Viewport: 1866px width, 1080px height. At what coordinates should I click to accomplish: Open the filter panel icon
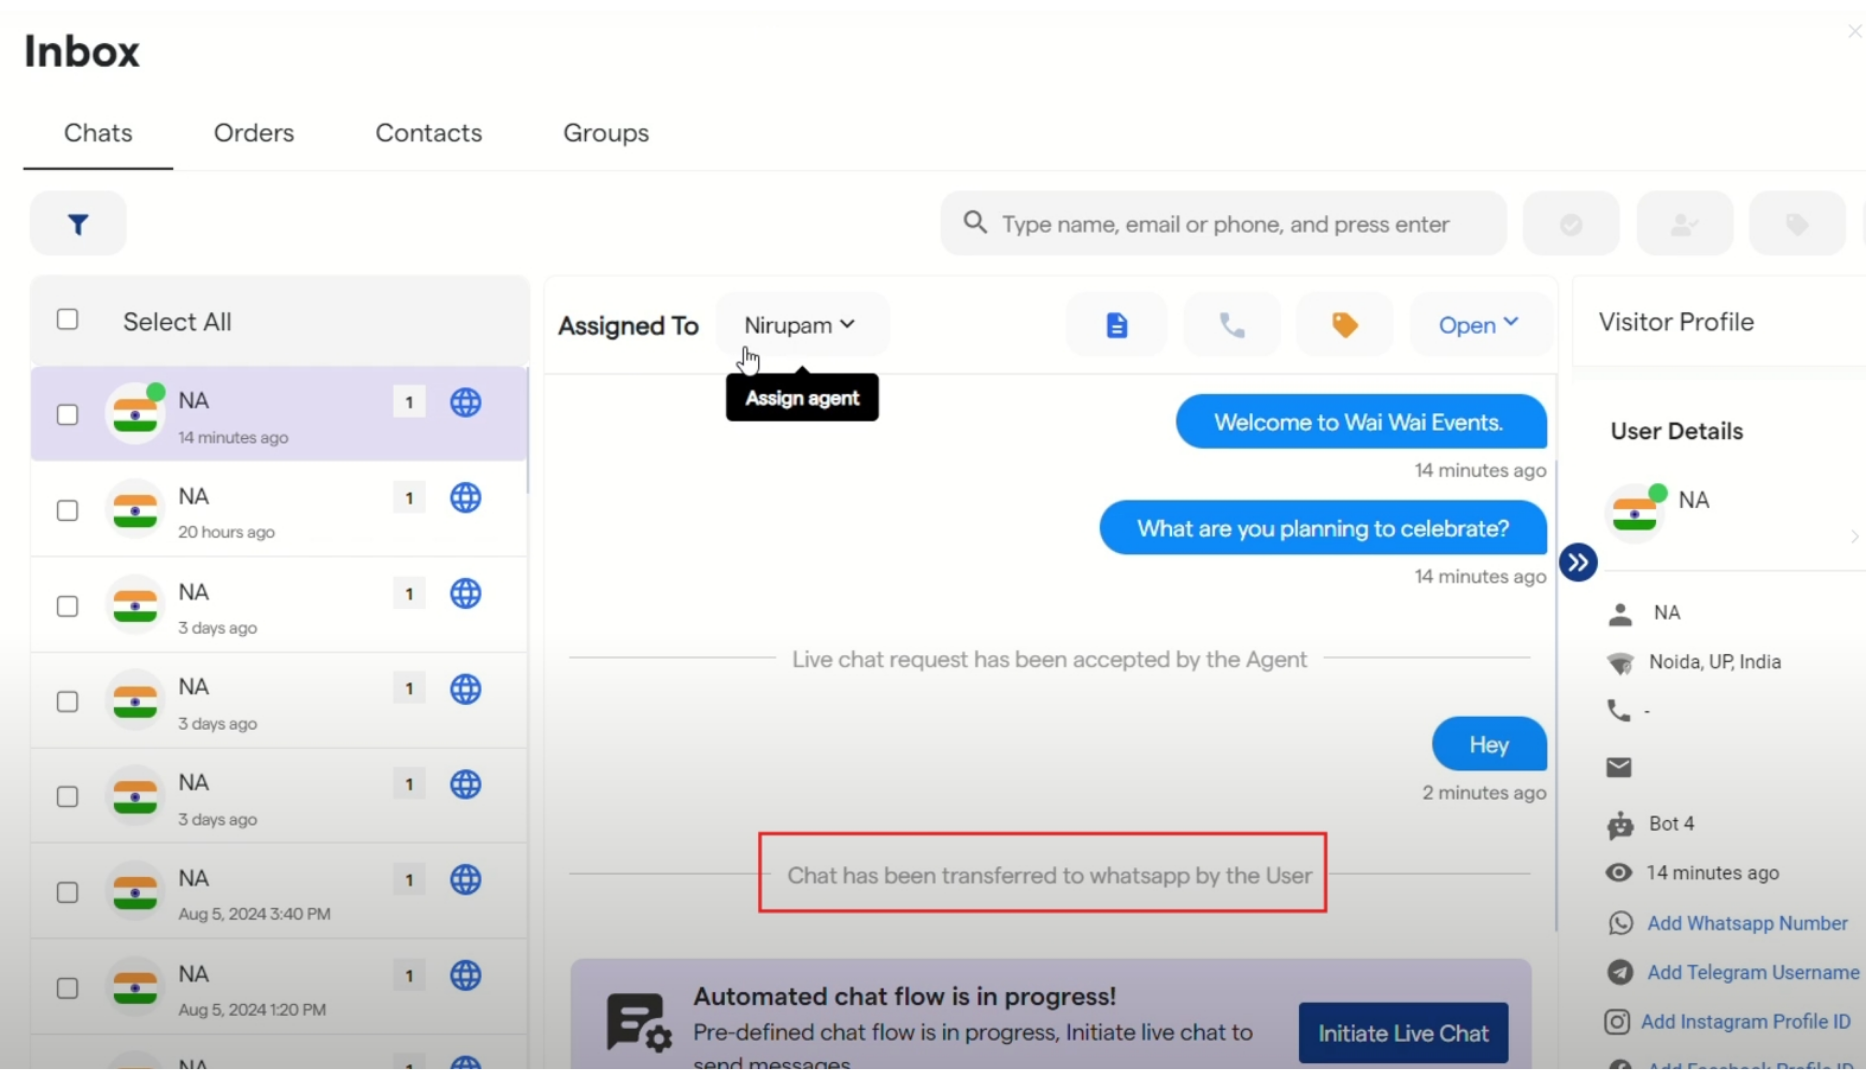click(77, 223)
